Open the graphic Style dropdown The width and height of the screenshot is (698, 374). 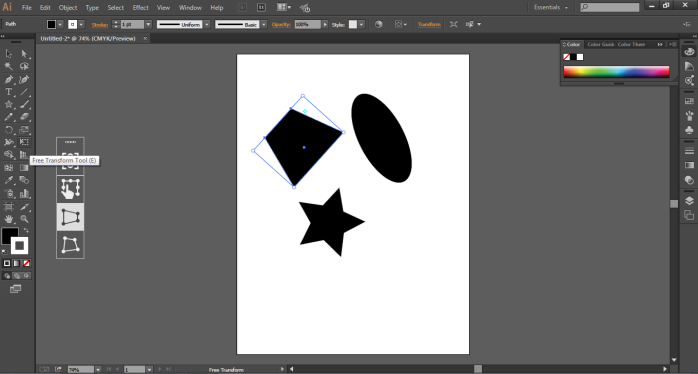[361, 24]
